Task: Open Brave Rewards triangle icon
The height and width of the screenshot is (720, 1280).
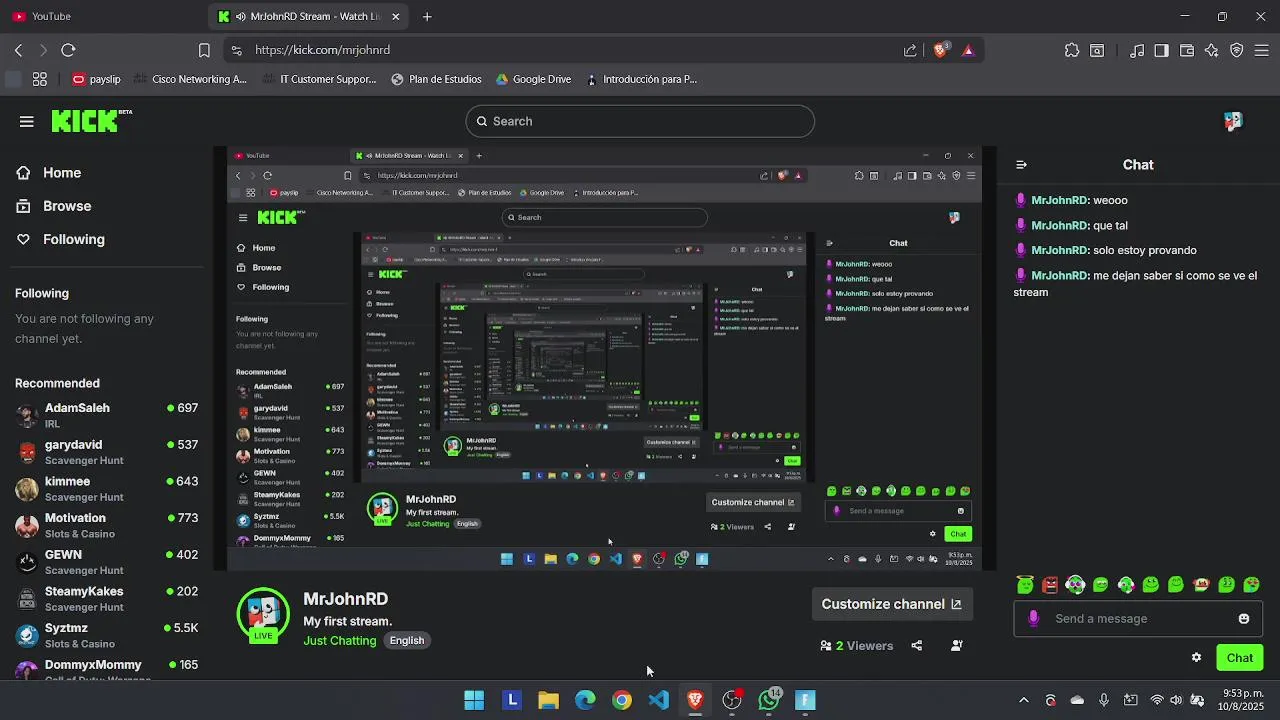Action: click(x=968, y=50)
